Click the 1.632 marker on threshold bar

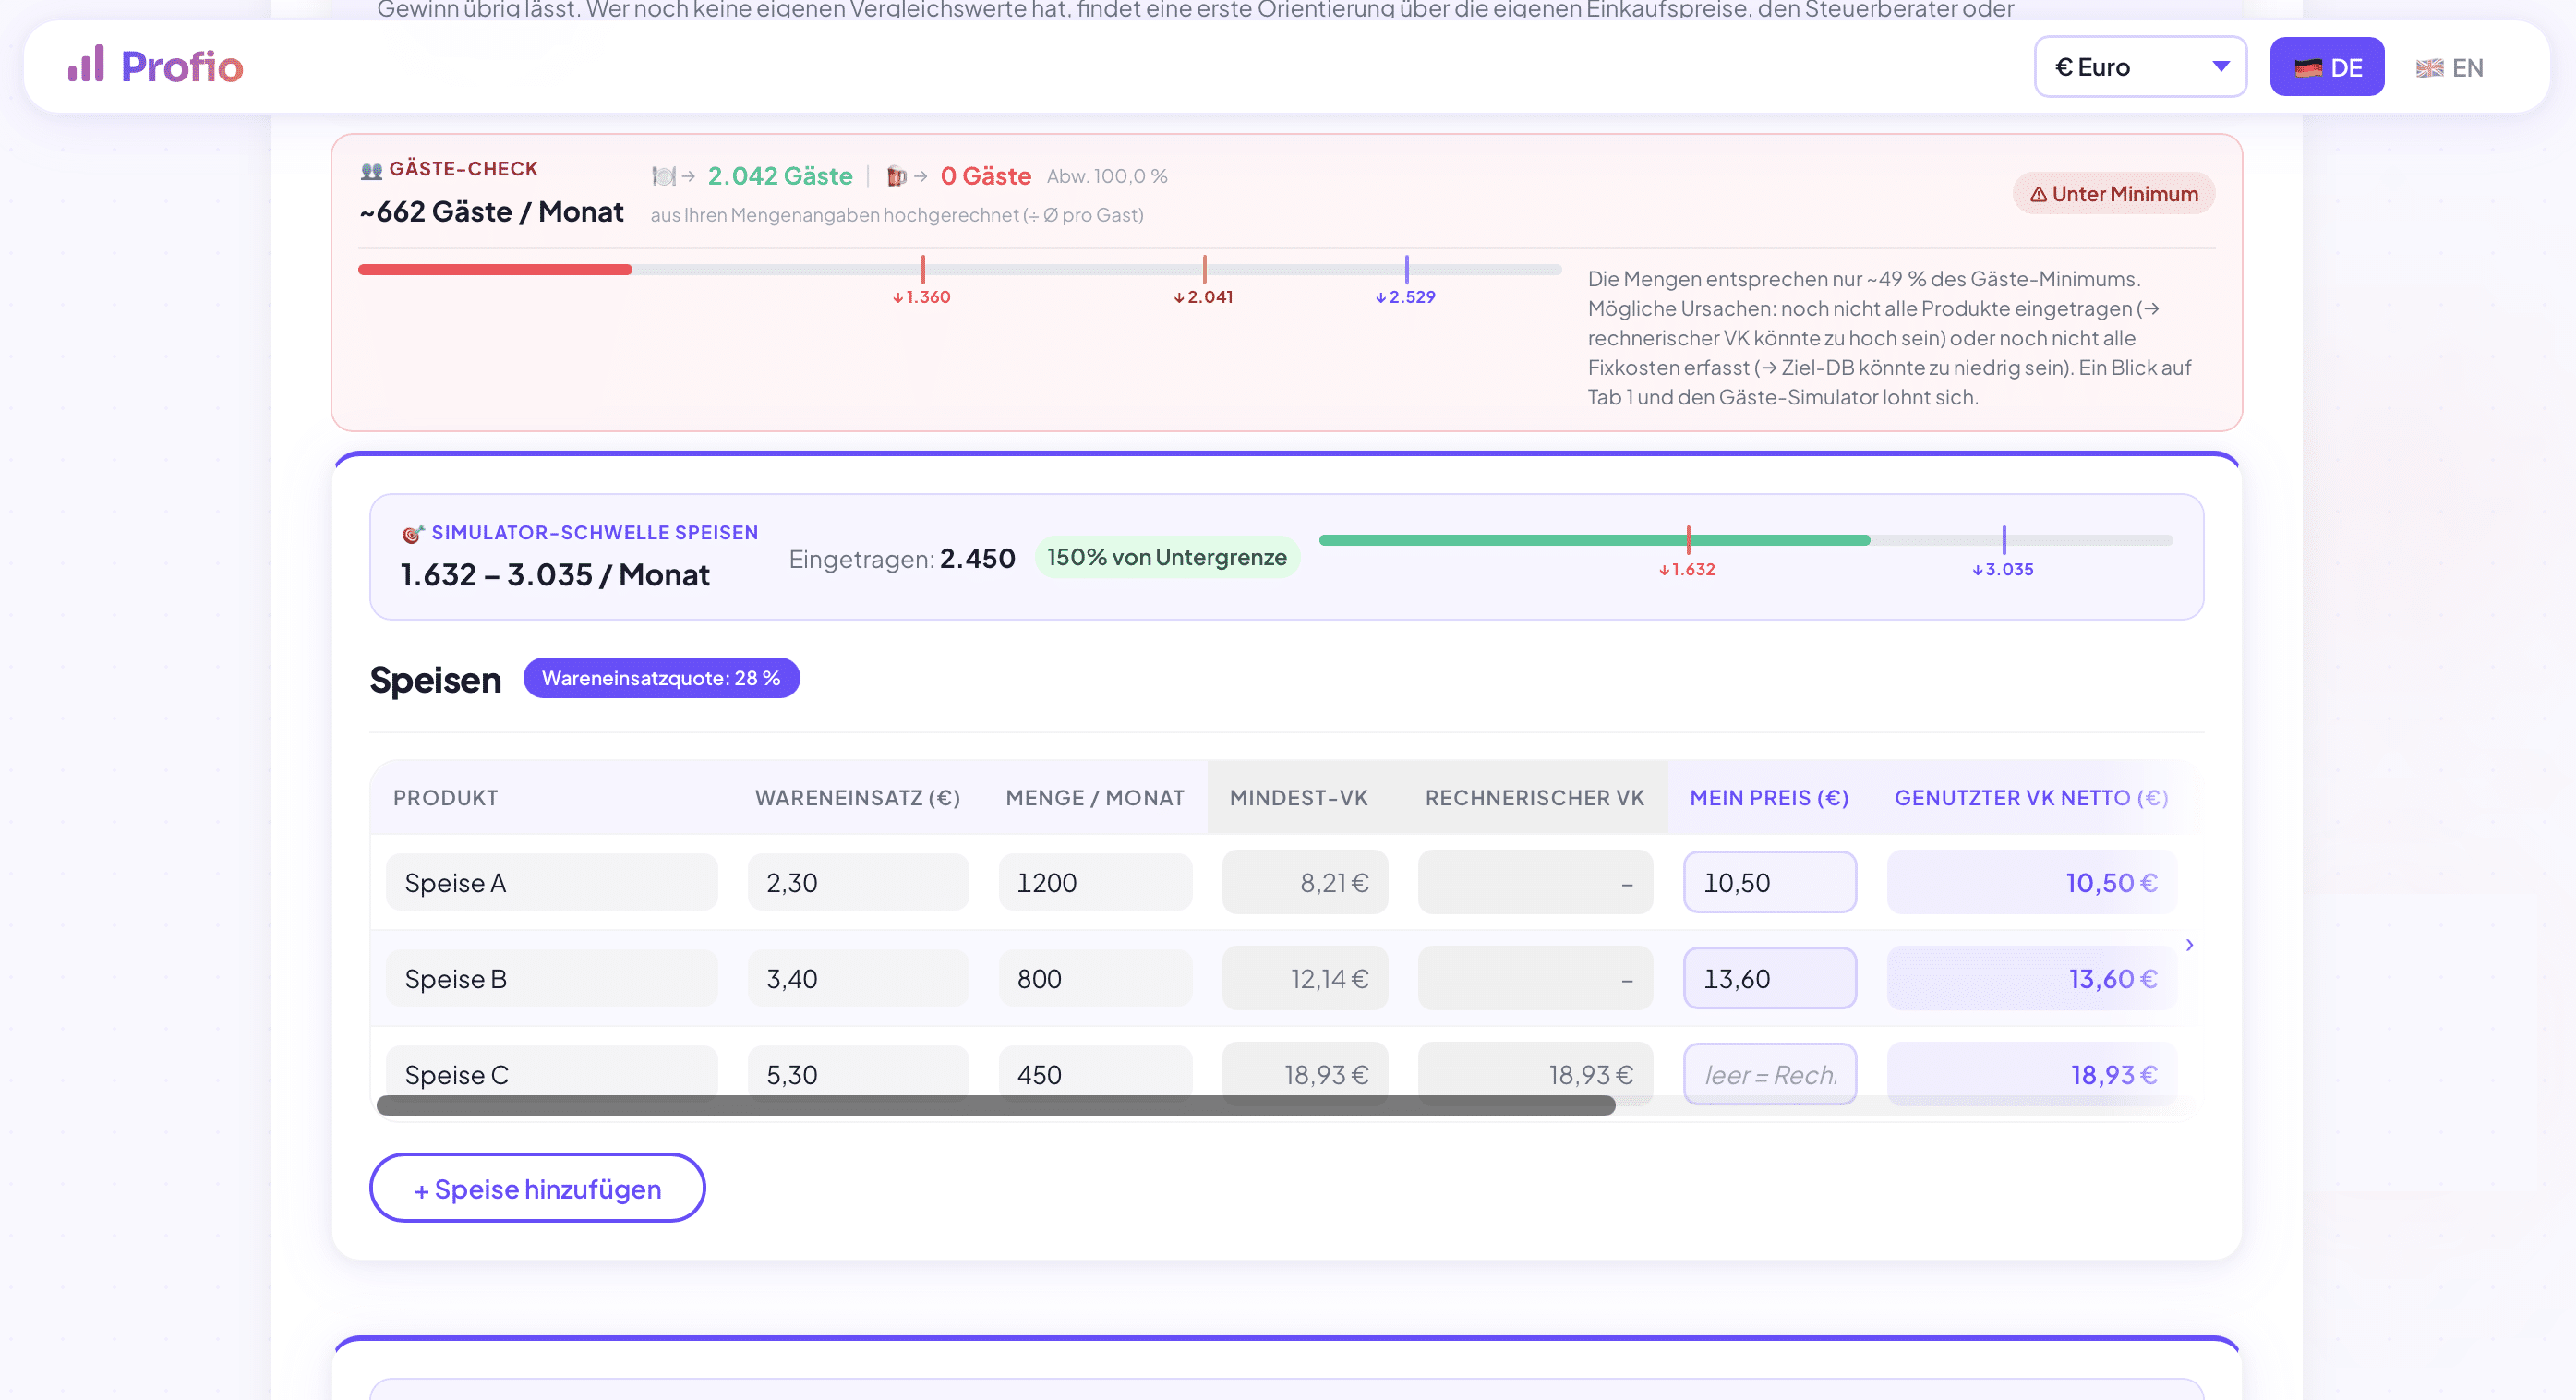coord(1688,553)
